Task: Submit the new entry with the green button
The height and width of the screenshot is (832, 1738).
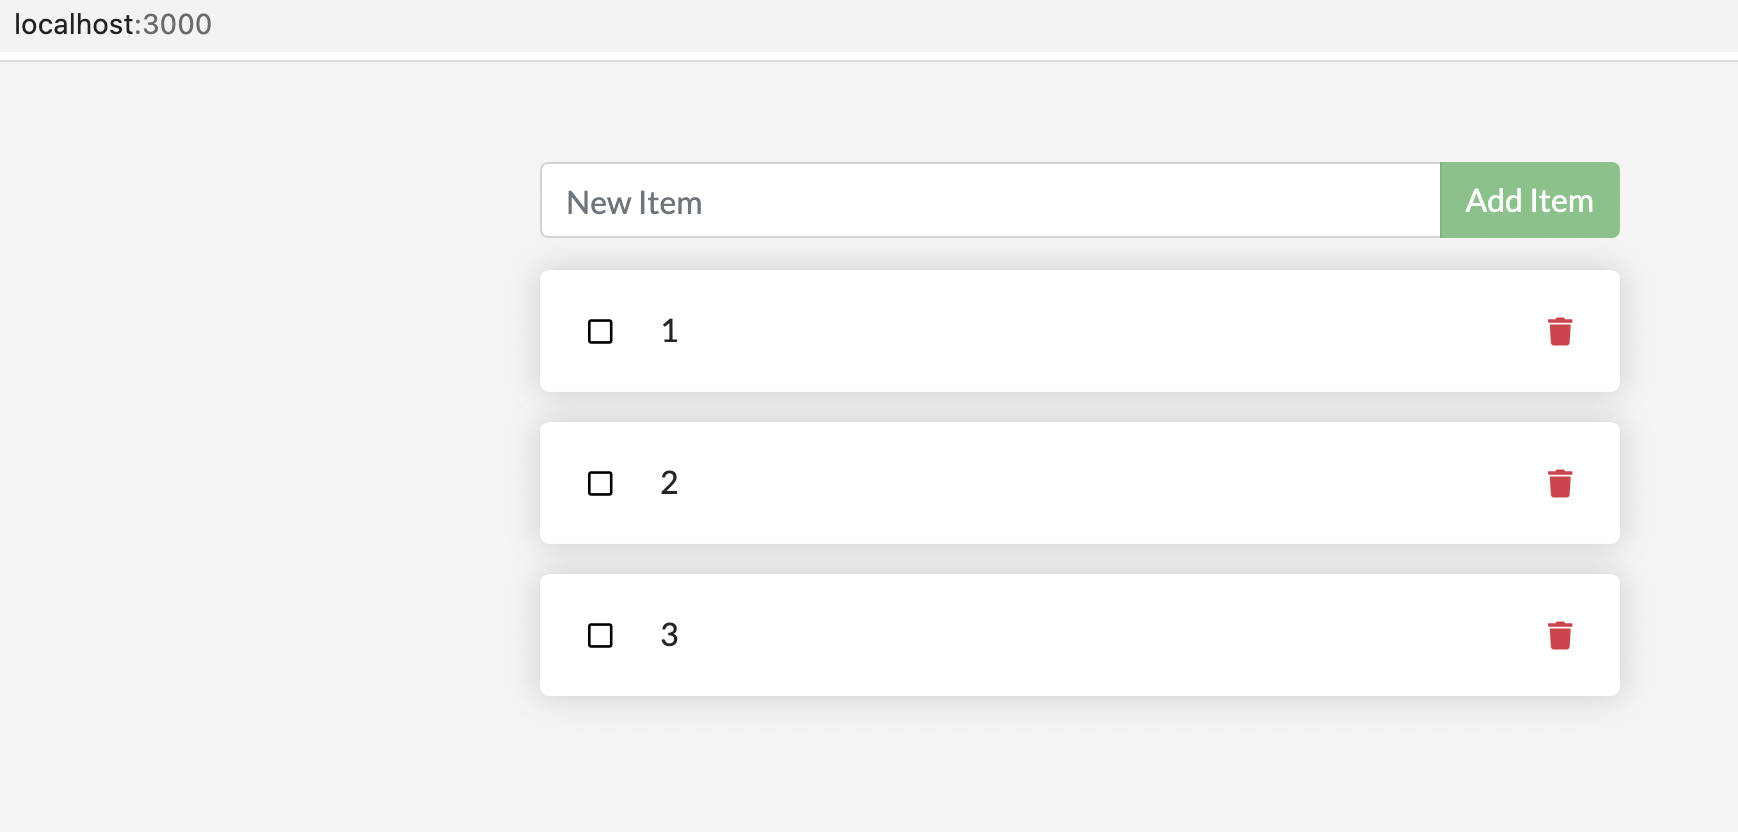Action: (x=1529, y=200)
